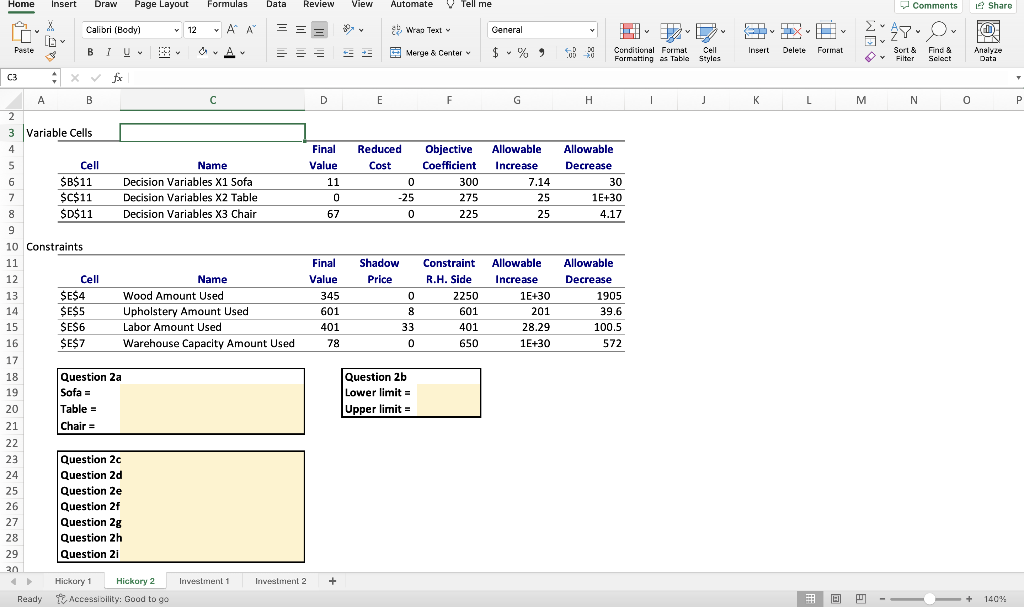Decrease indent
Image resolution: width=1024 pixels, height=607 pixels.
[x=348, y=53]
